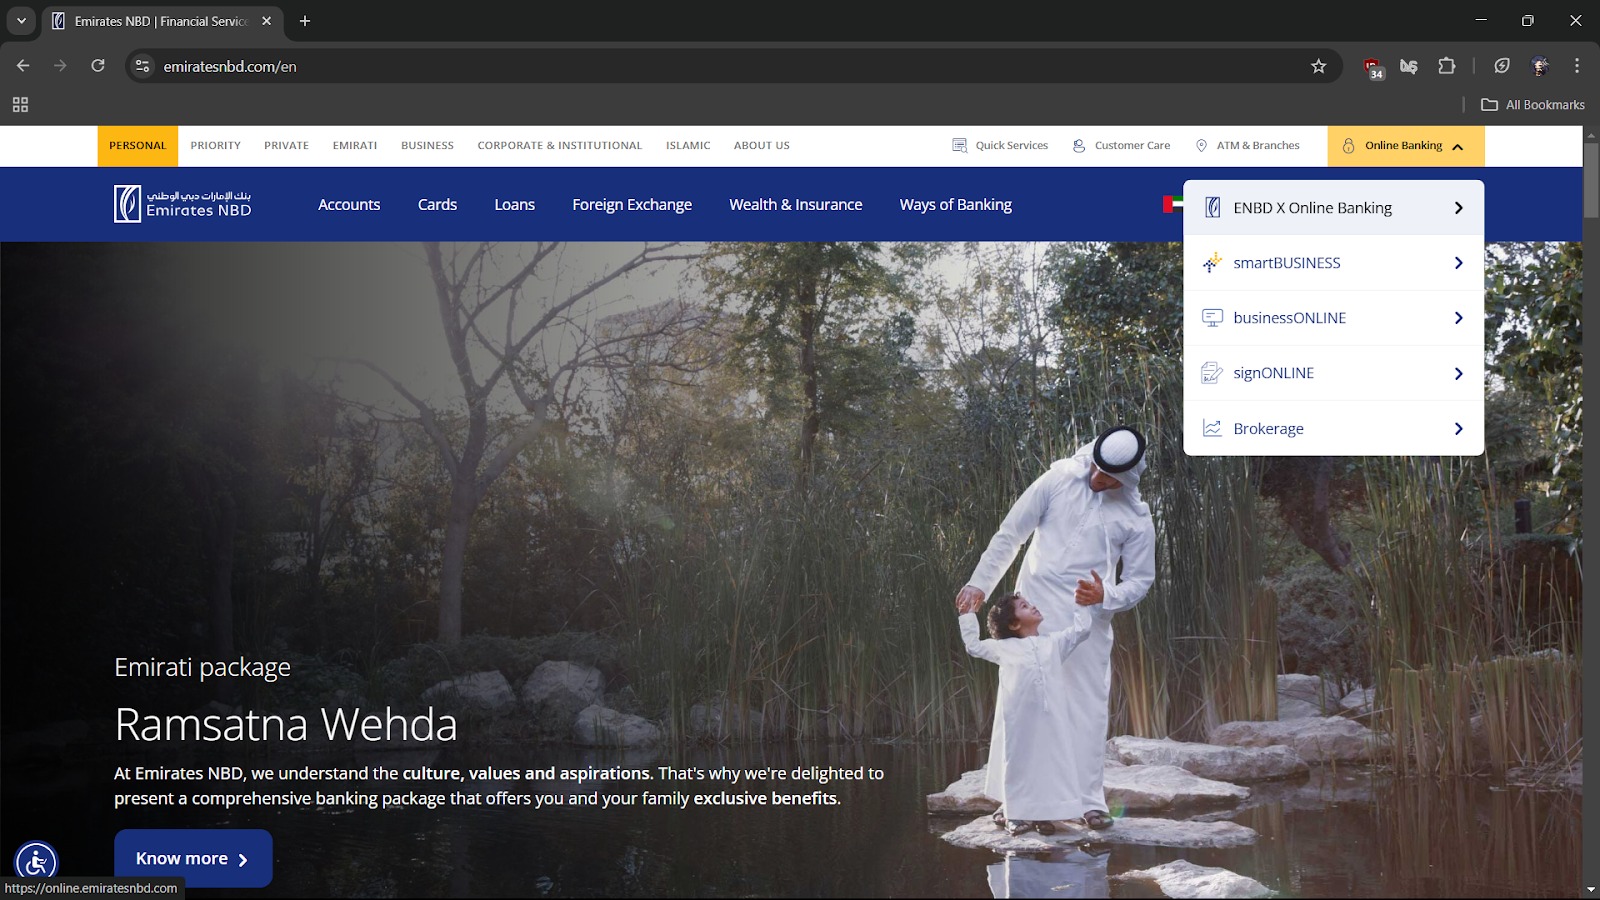Click the UAE flag icon
This screenshot has width=1600, height=900.
1172,204
